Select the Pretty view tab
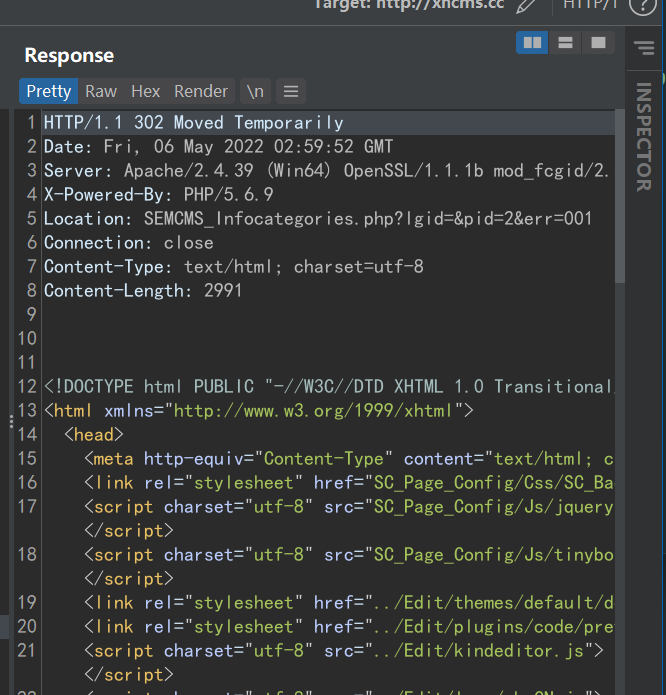The height and width of the screenshot is (695, 666). point(48,91)
